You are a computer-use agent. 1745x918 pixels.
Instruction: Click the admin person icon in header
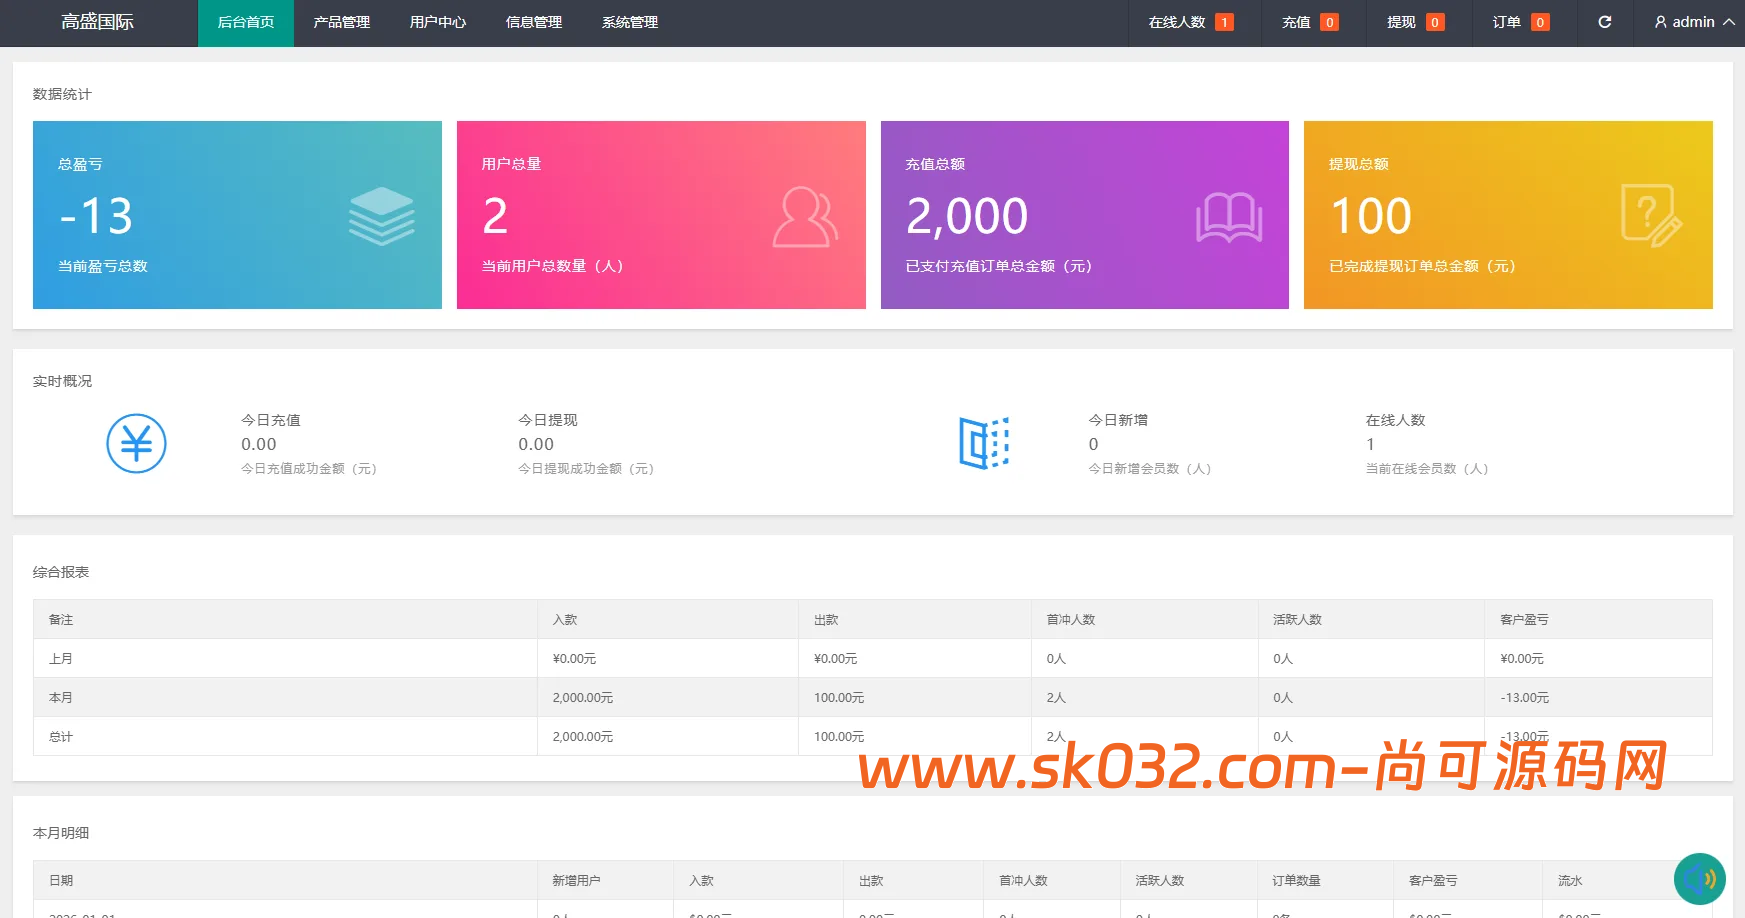pyautogui.click(x=1660, y=21)
